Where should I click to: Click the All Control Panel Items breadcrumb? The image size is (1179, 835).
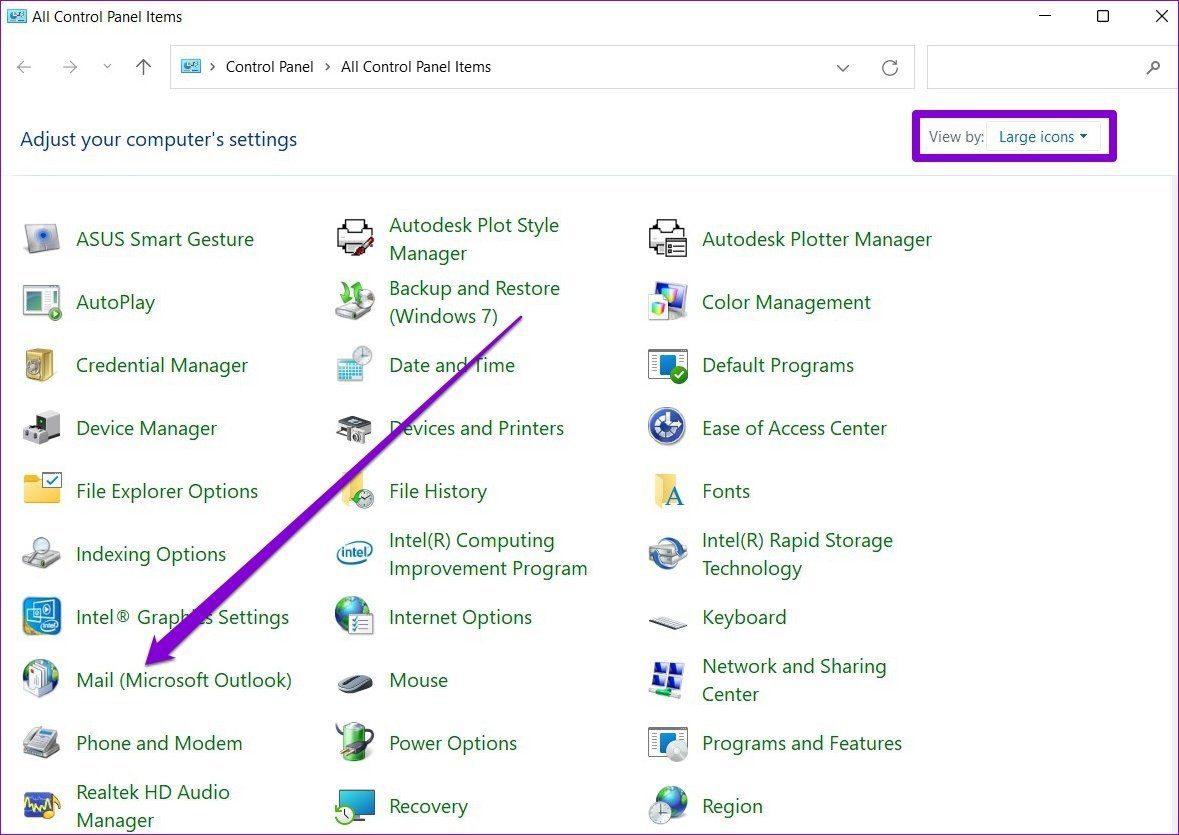(x=416, y=67)
